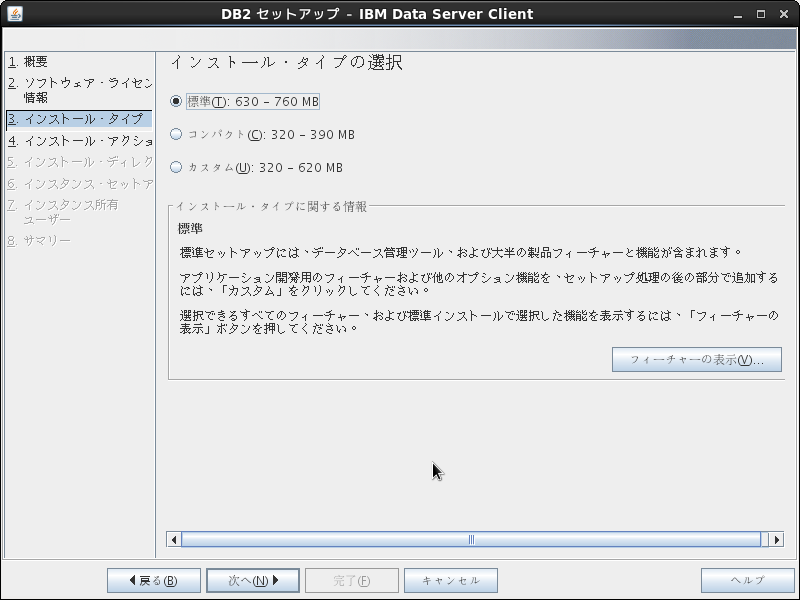Select step 3 インストール・タイプ in sidebar

79,119
